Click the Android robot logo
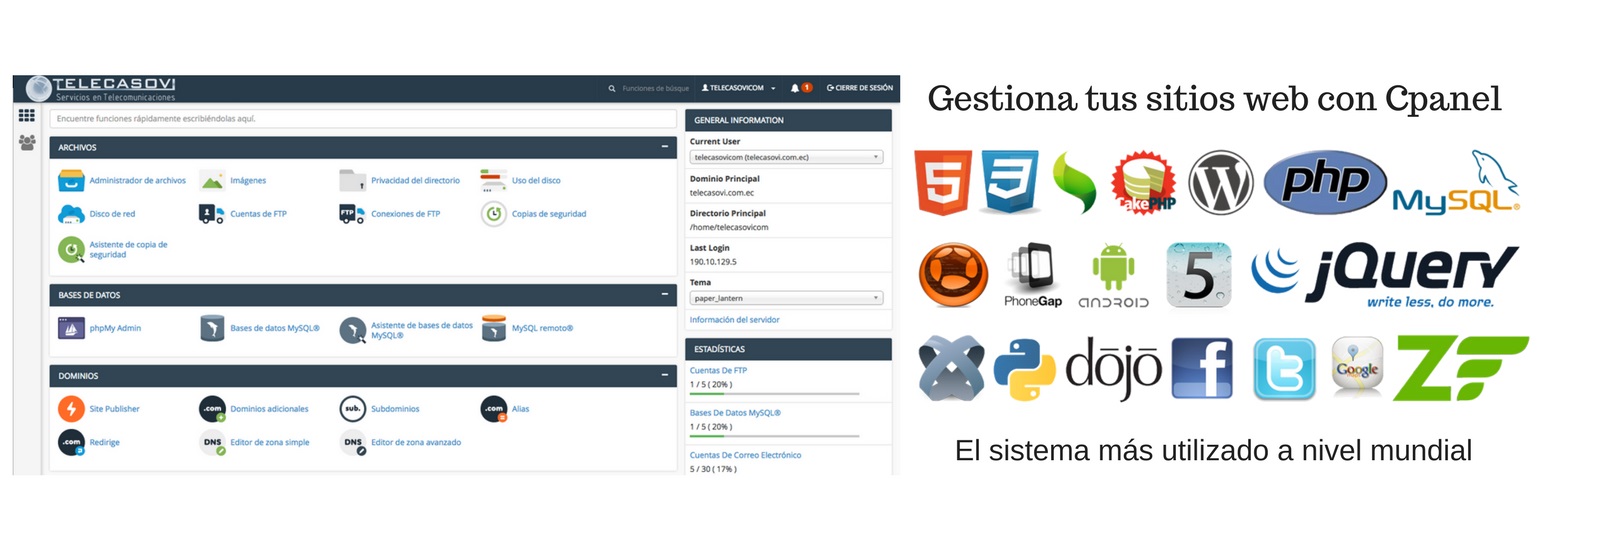 (x=1113, y=276)
